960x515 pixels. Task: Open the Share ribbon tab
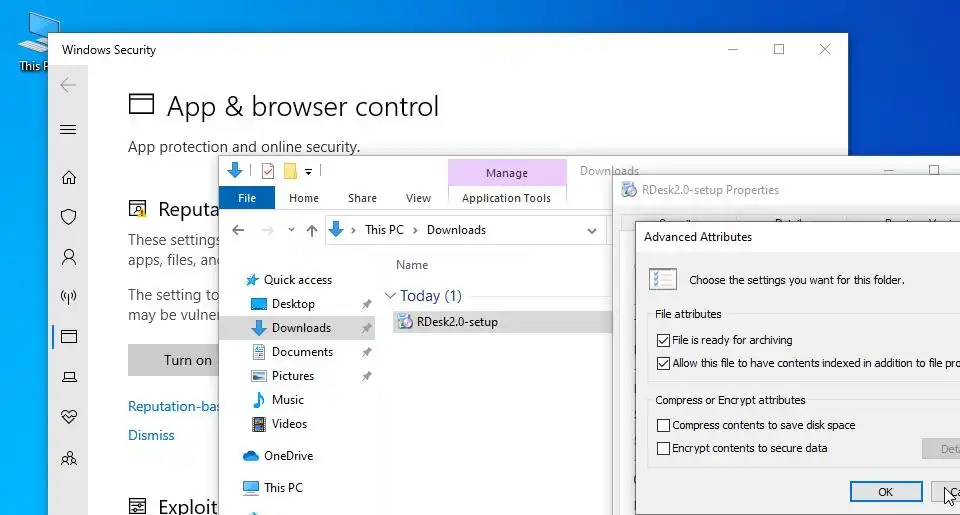(362, 198)
